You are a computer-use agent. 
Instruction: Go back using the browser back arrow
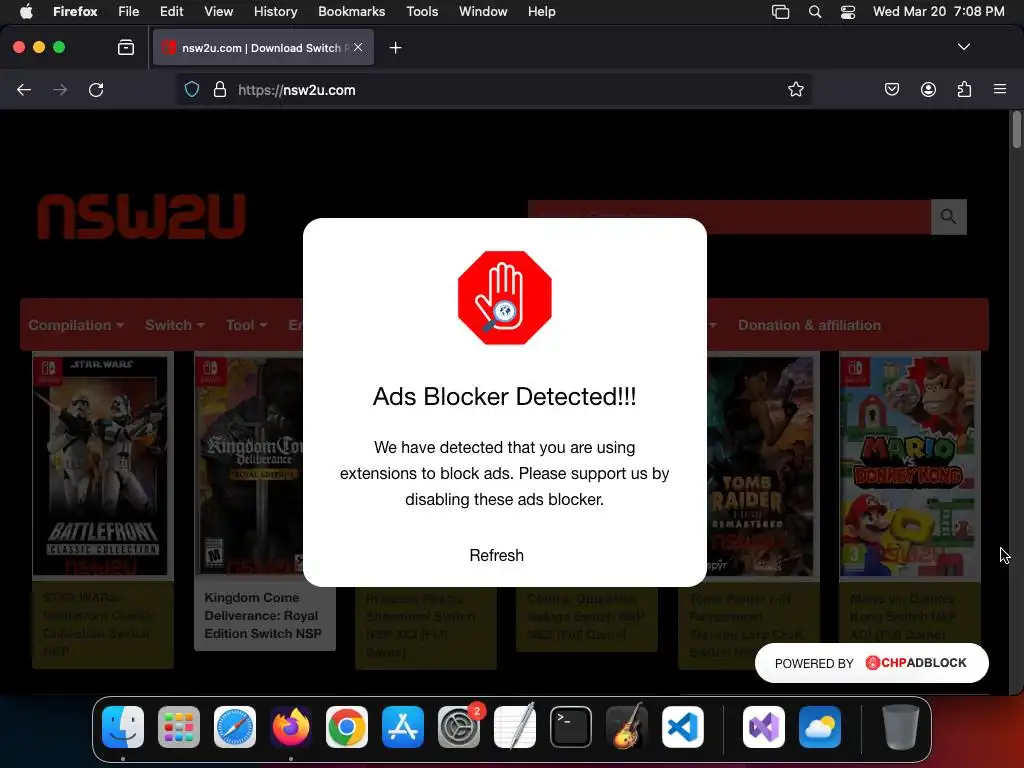pos(24,90)
